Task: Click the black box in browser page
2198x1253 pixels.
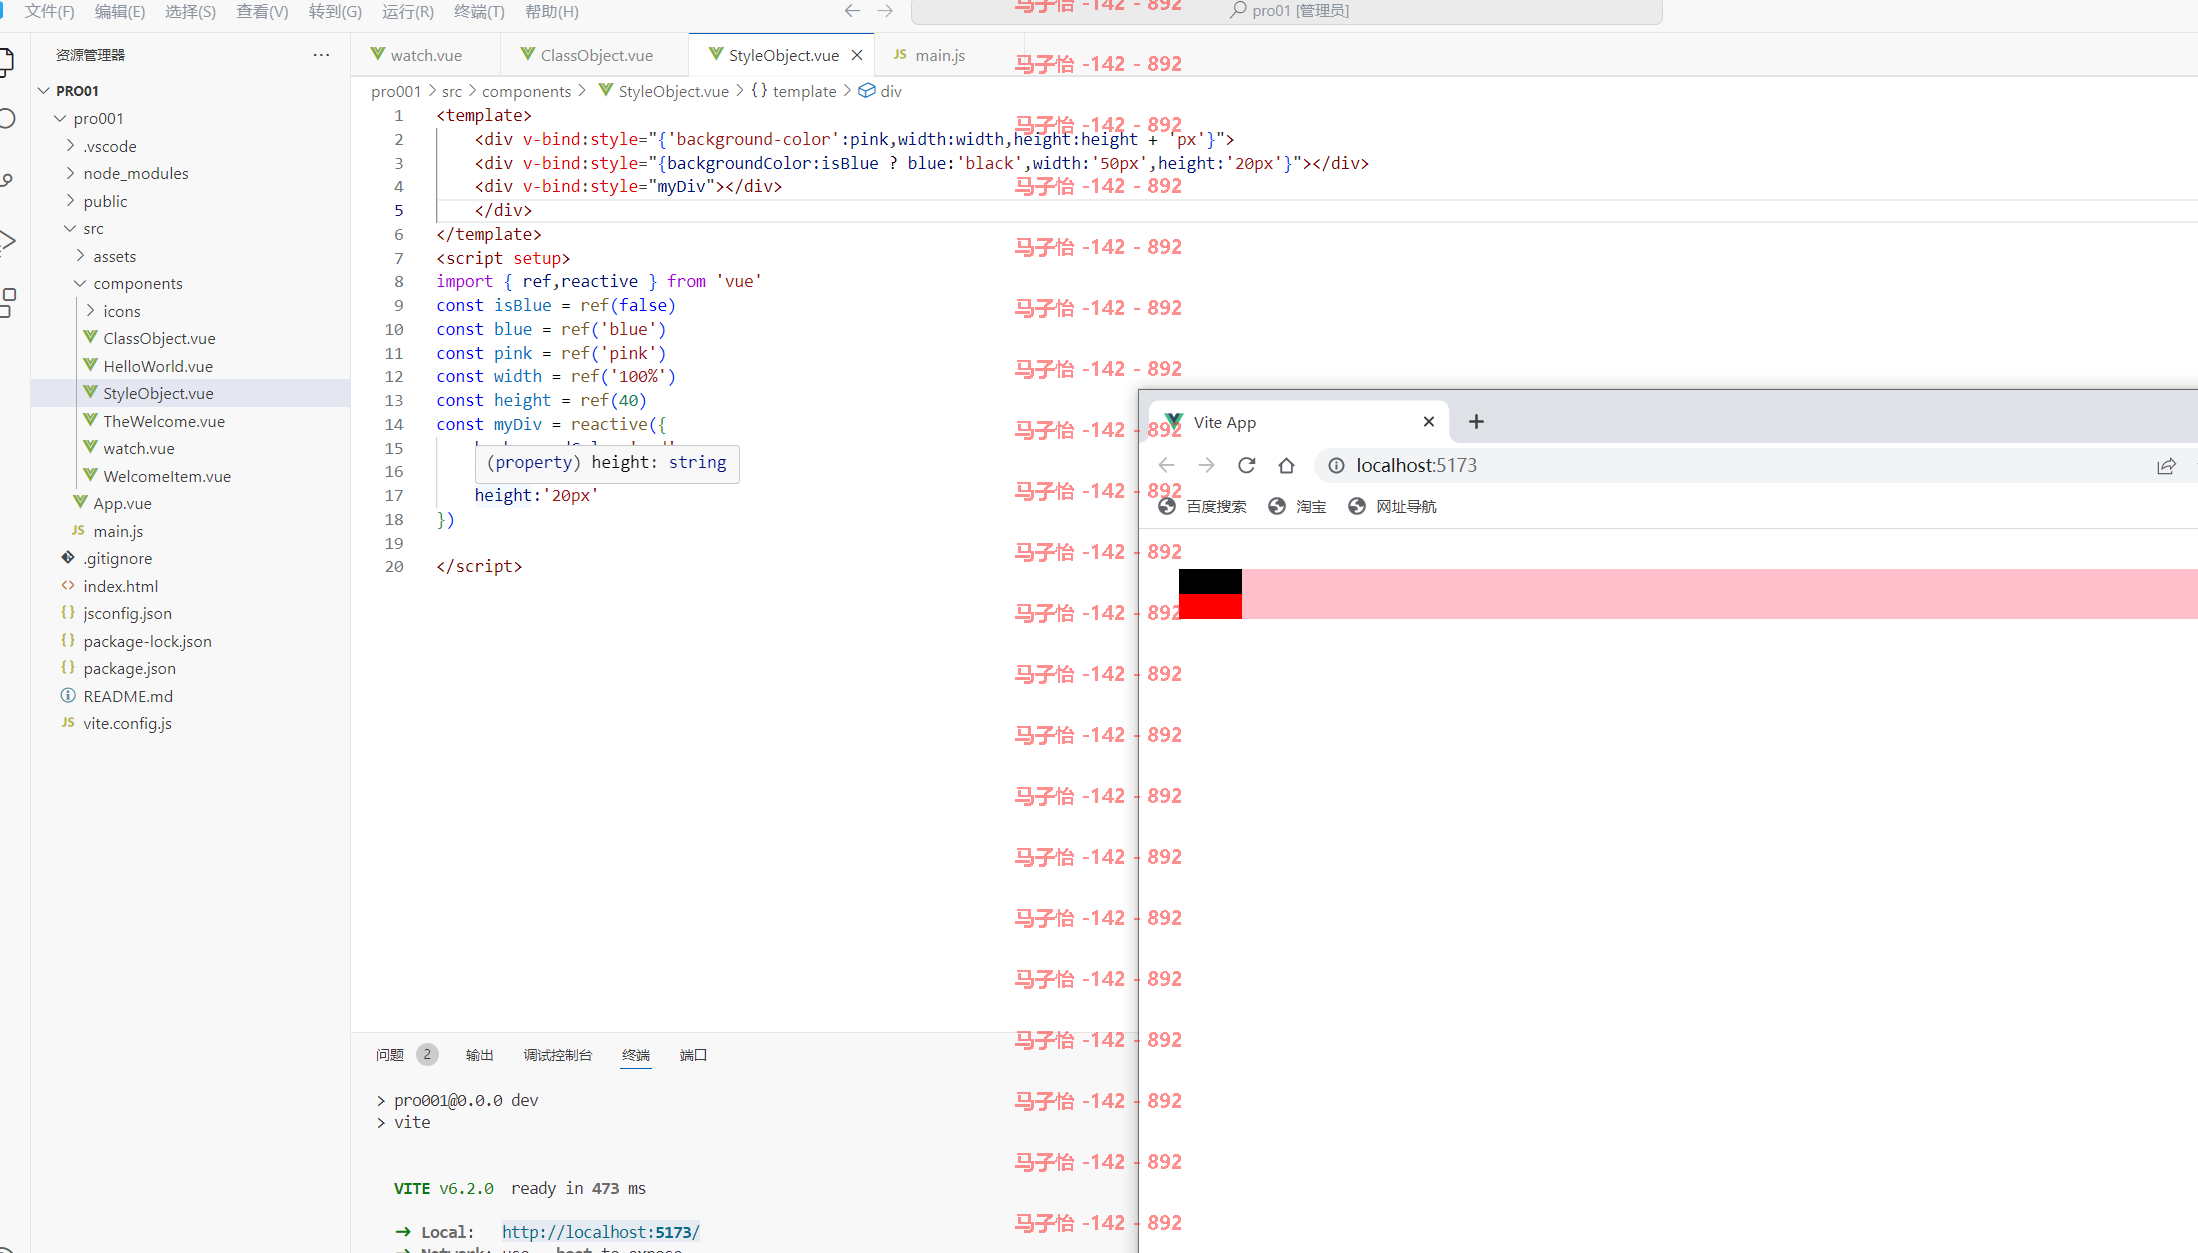Action: coord(1210,581)
